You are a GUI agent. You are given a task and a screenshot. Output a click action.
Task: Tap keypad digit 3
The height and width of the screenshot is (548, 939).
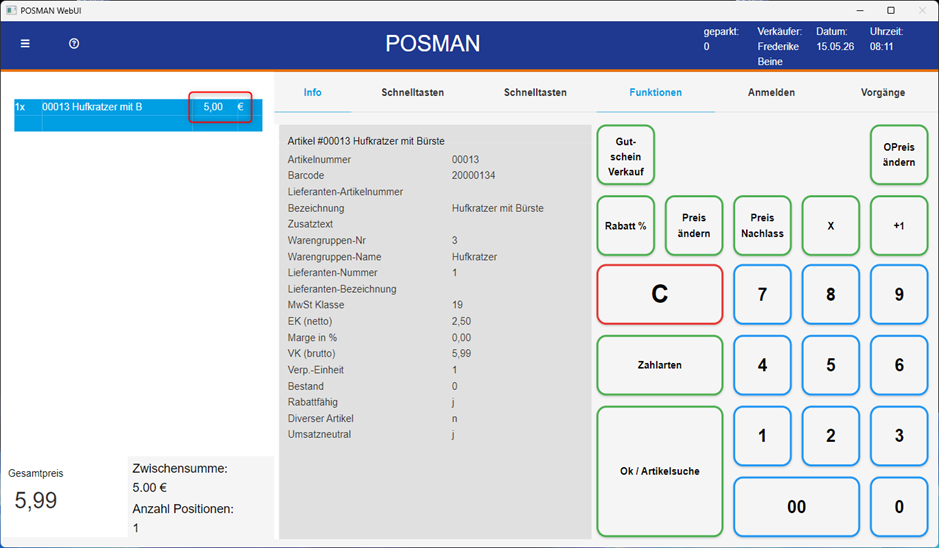pos(899,436)
